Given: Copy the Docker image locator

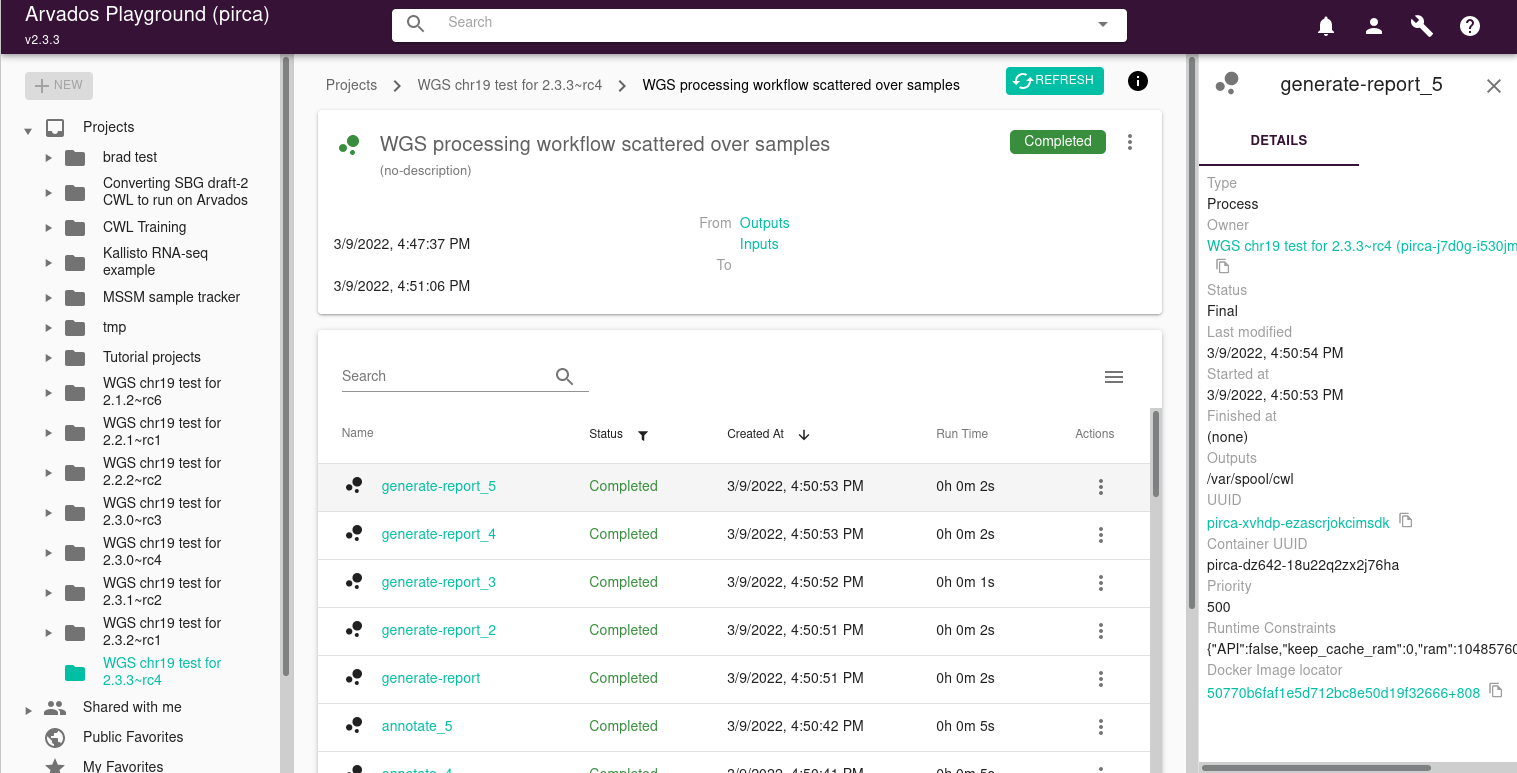Looking at the screenshot, I should click(1496, 691).
